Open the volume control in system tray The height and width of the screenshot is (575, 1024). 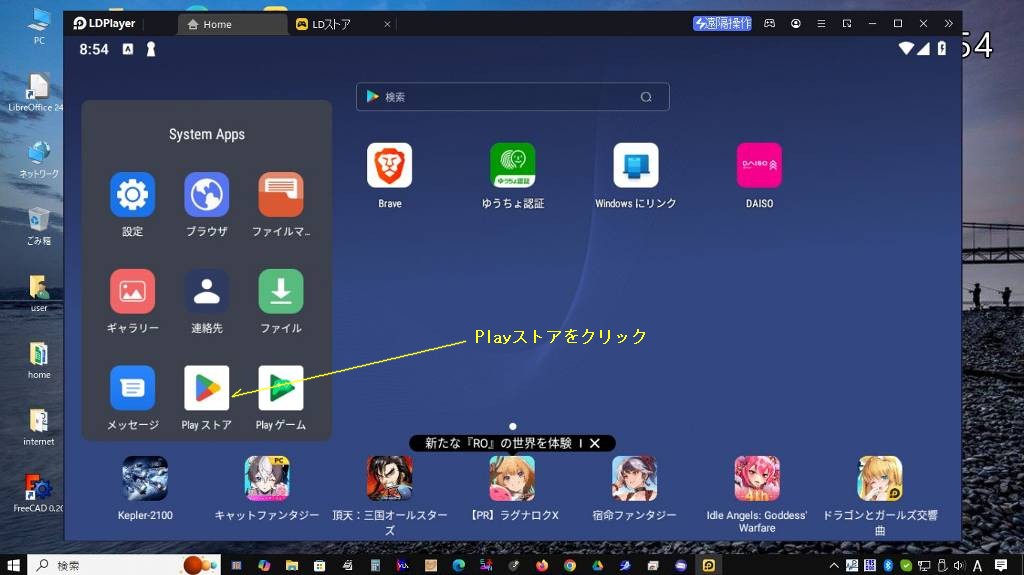pyautogui.click(x=959, y=566)
